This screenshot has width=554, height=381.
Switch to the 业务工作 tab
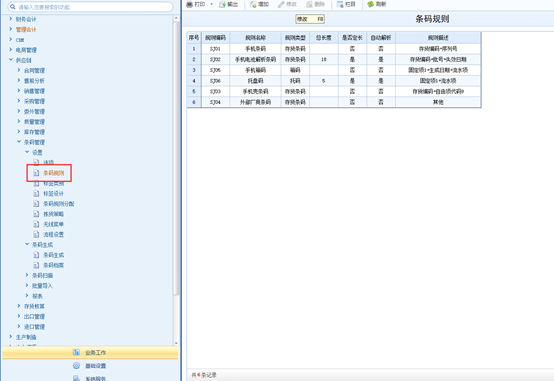(90, 352)
